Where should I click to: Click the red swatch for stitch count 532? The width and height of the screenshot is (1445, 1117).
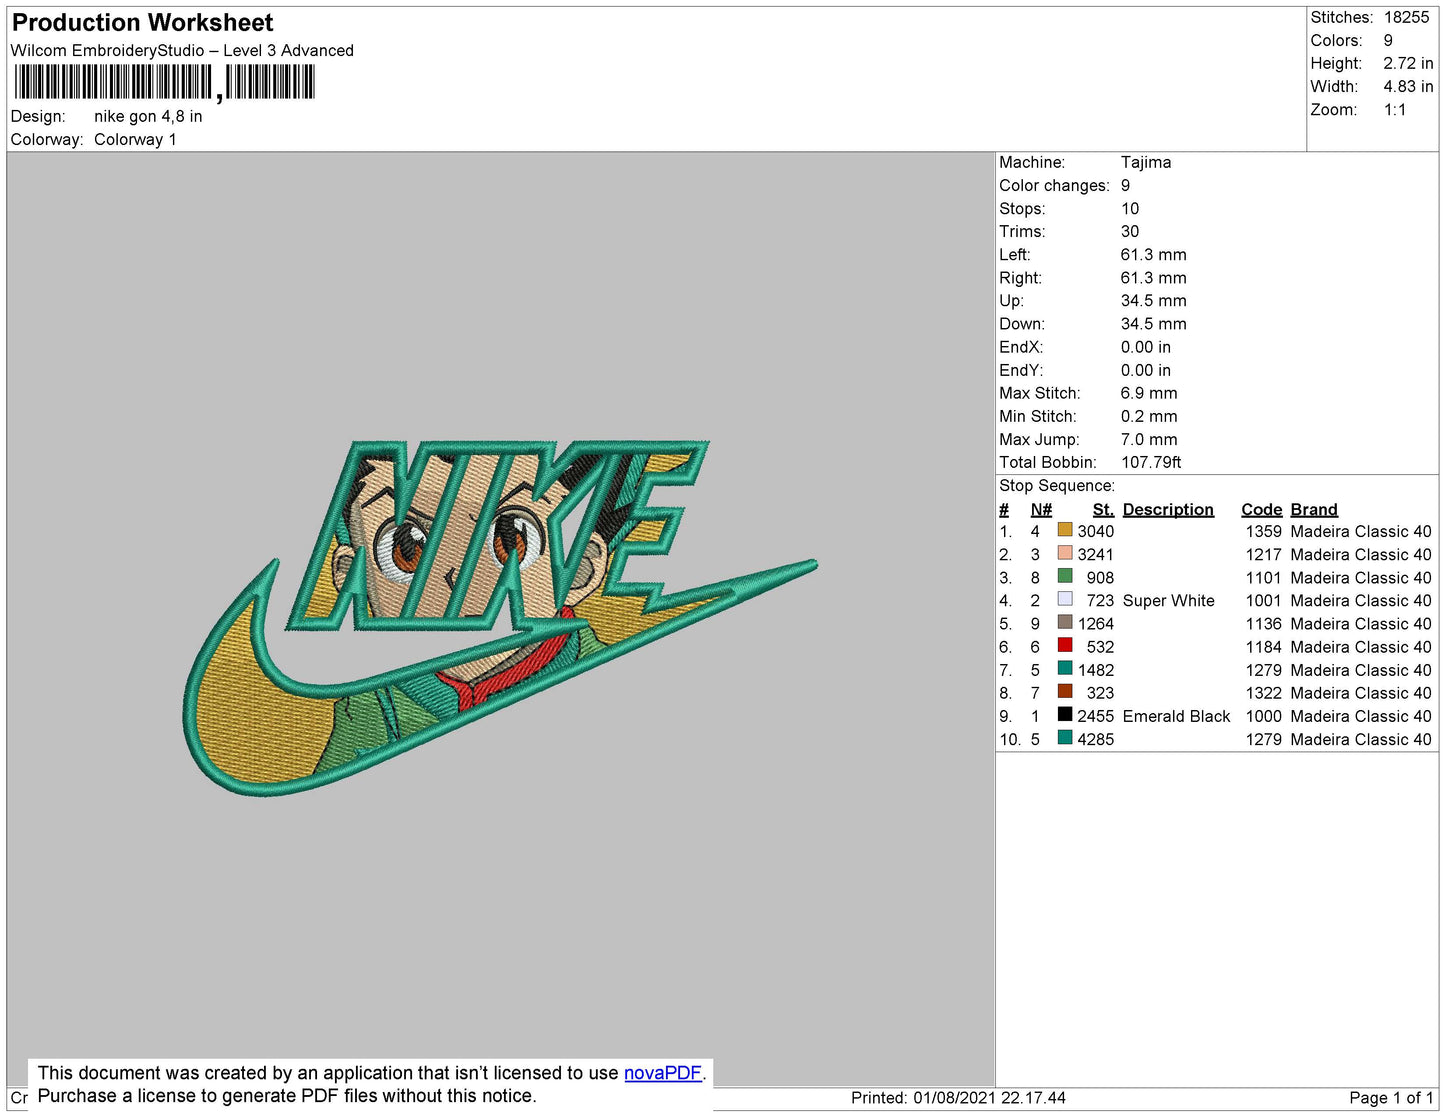pyautogui.click(x=1065, y=645)
